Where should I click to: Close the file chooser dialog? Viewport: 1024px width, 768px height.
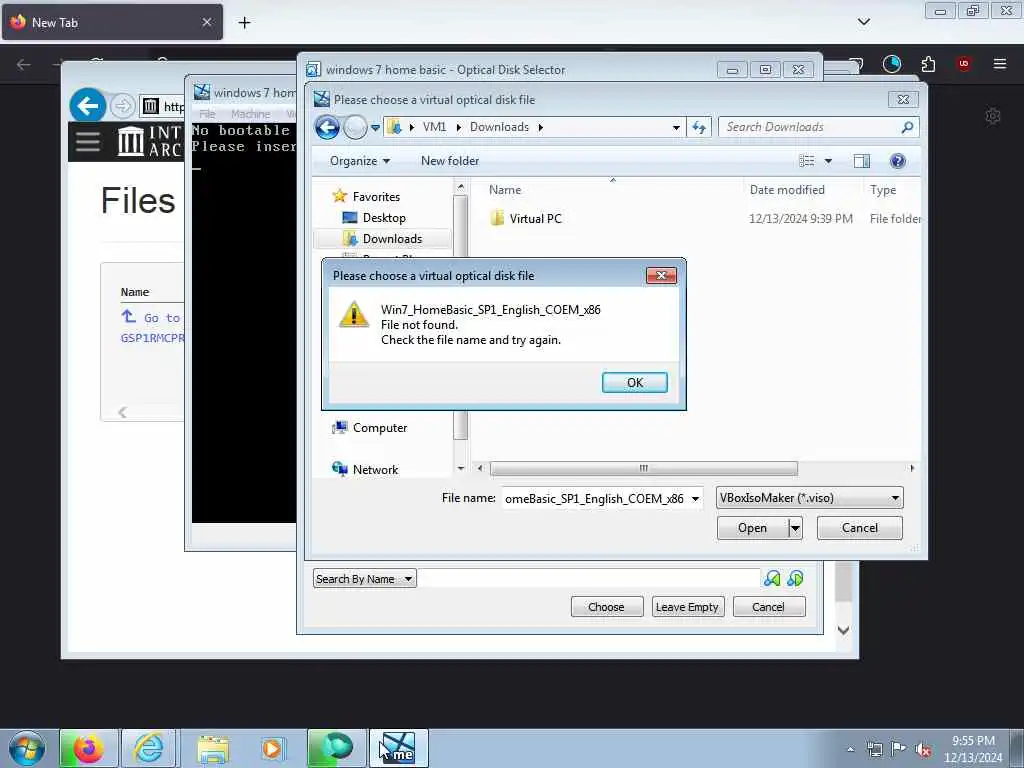[903, 99]
